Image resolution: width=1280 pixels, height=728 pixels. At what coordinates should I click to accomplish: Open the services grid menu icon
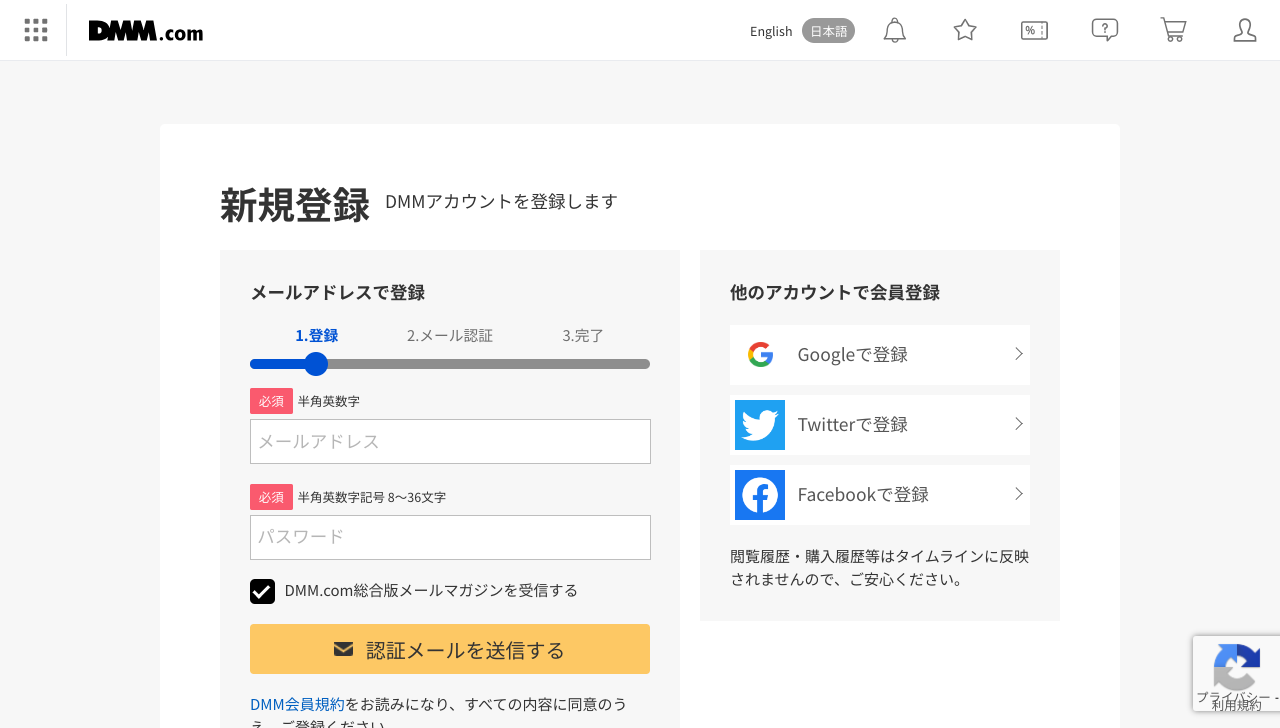pos(36,30)
